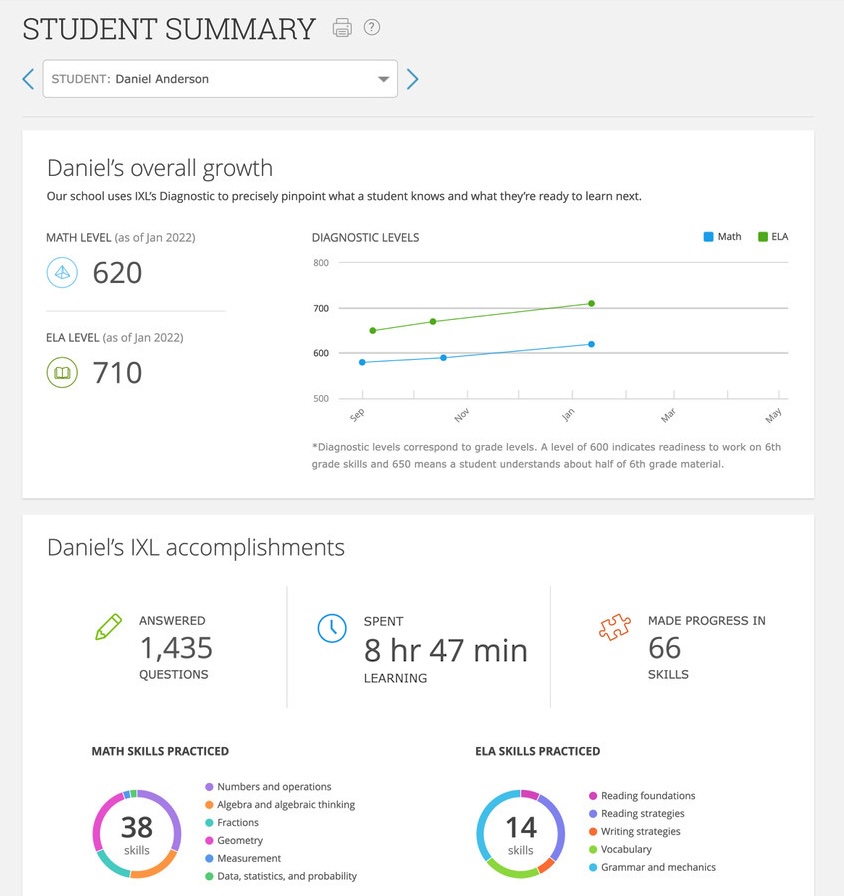This screenshot has width=844, height=896.
Task: Click the 1,435 questions answered value
Action: coord(176,648)
